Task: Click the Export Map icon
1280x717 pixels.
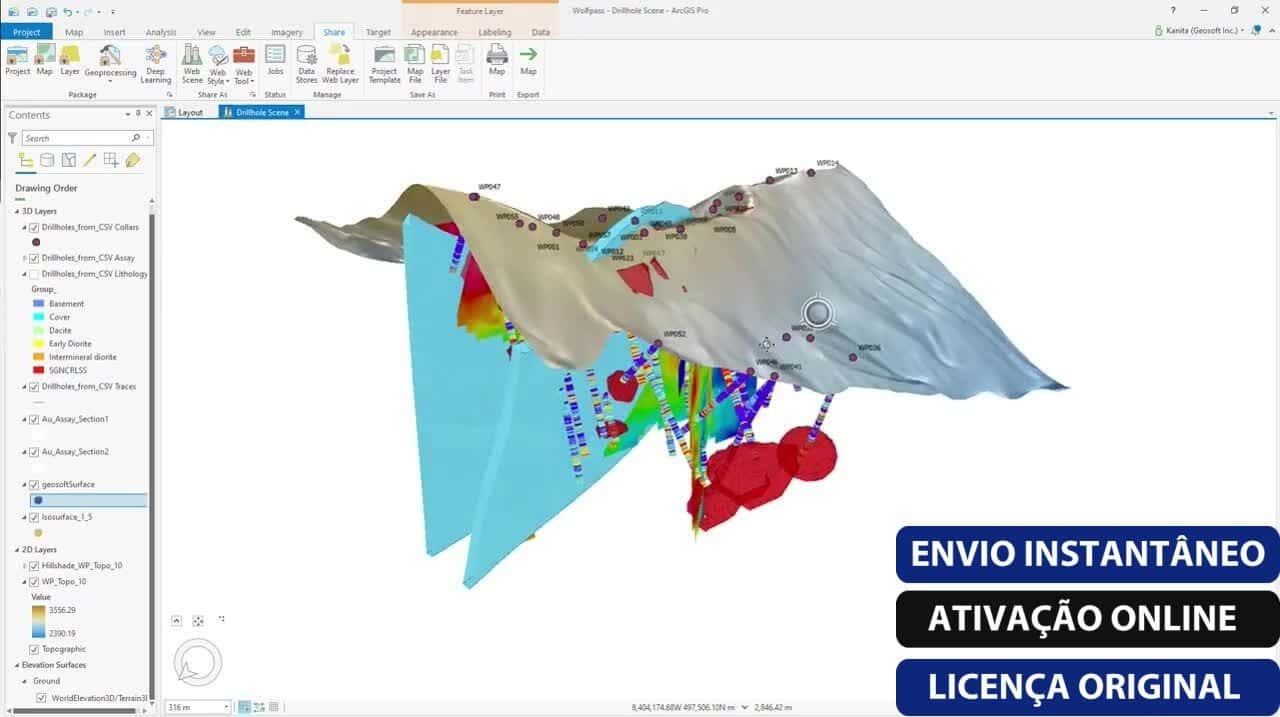Action: click(528, 60)
